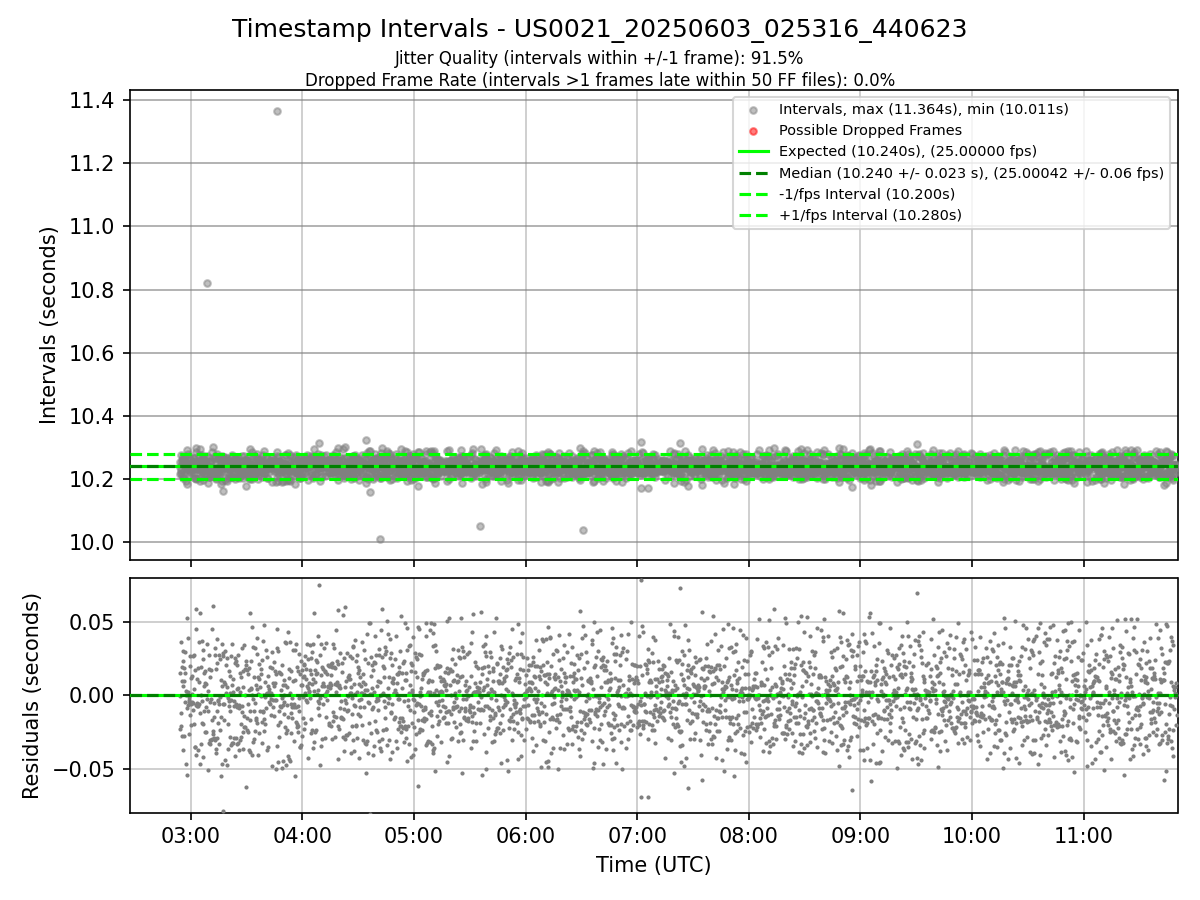Select the gray Intervals marker in legend
Image resolution: width=1200 pixels, height=900 pixels.
754,109
